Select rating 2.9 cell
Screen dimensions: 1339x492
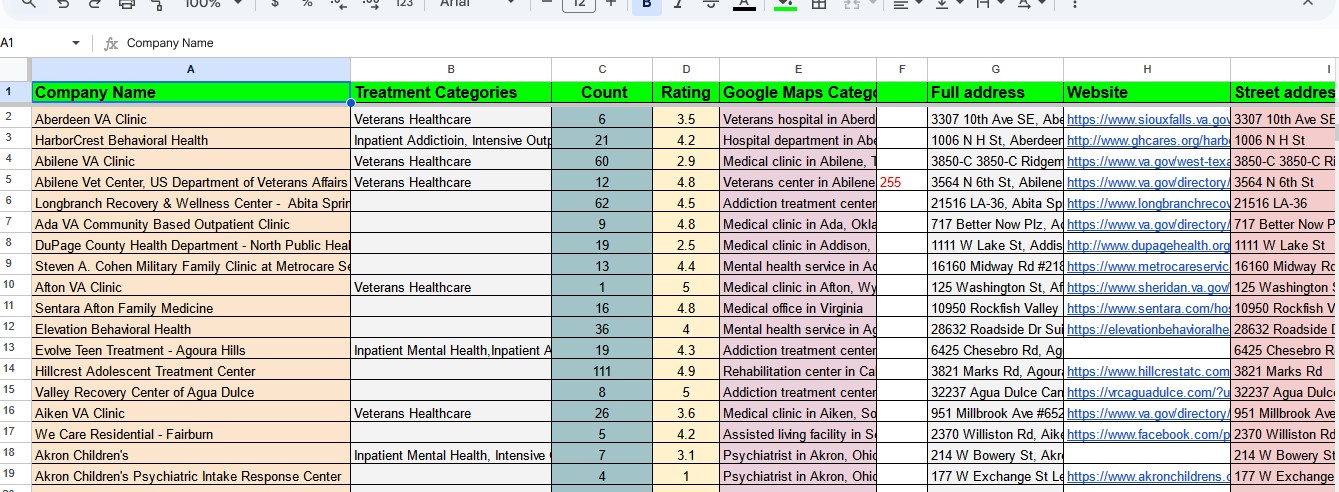686,161
